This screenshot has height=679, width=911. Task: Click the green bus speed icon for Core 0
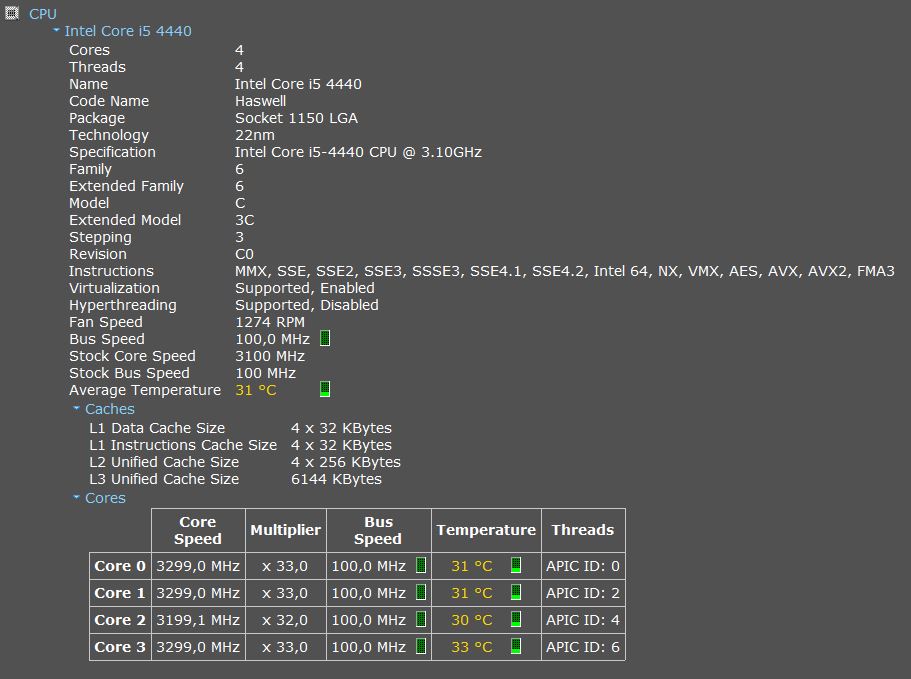(x=421, y=566)
